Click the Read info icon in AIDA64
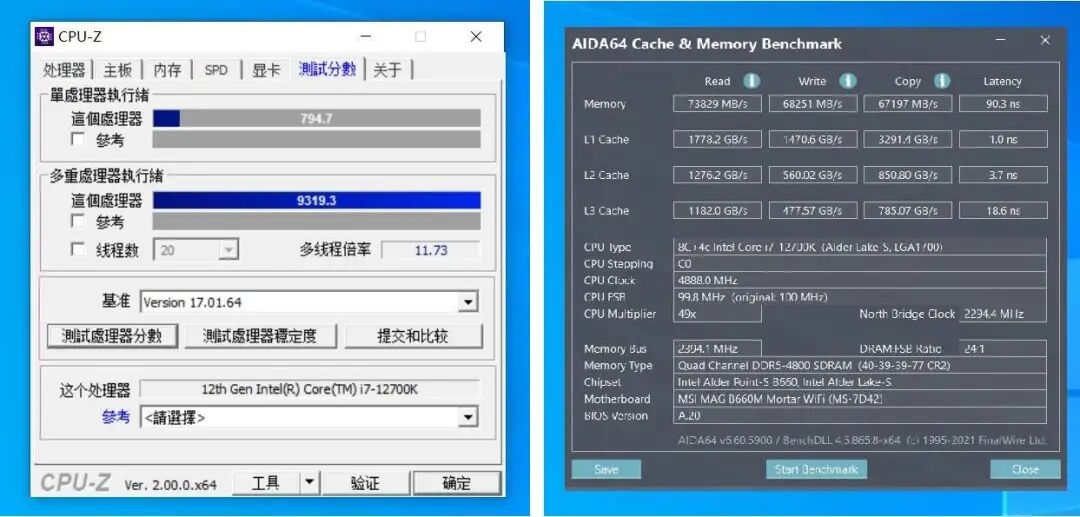The height and width of the screenshot is (517, 1080). (752, 81)
